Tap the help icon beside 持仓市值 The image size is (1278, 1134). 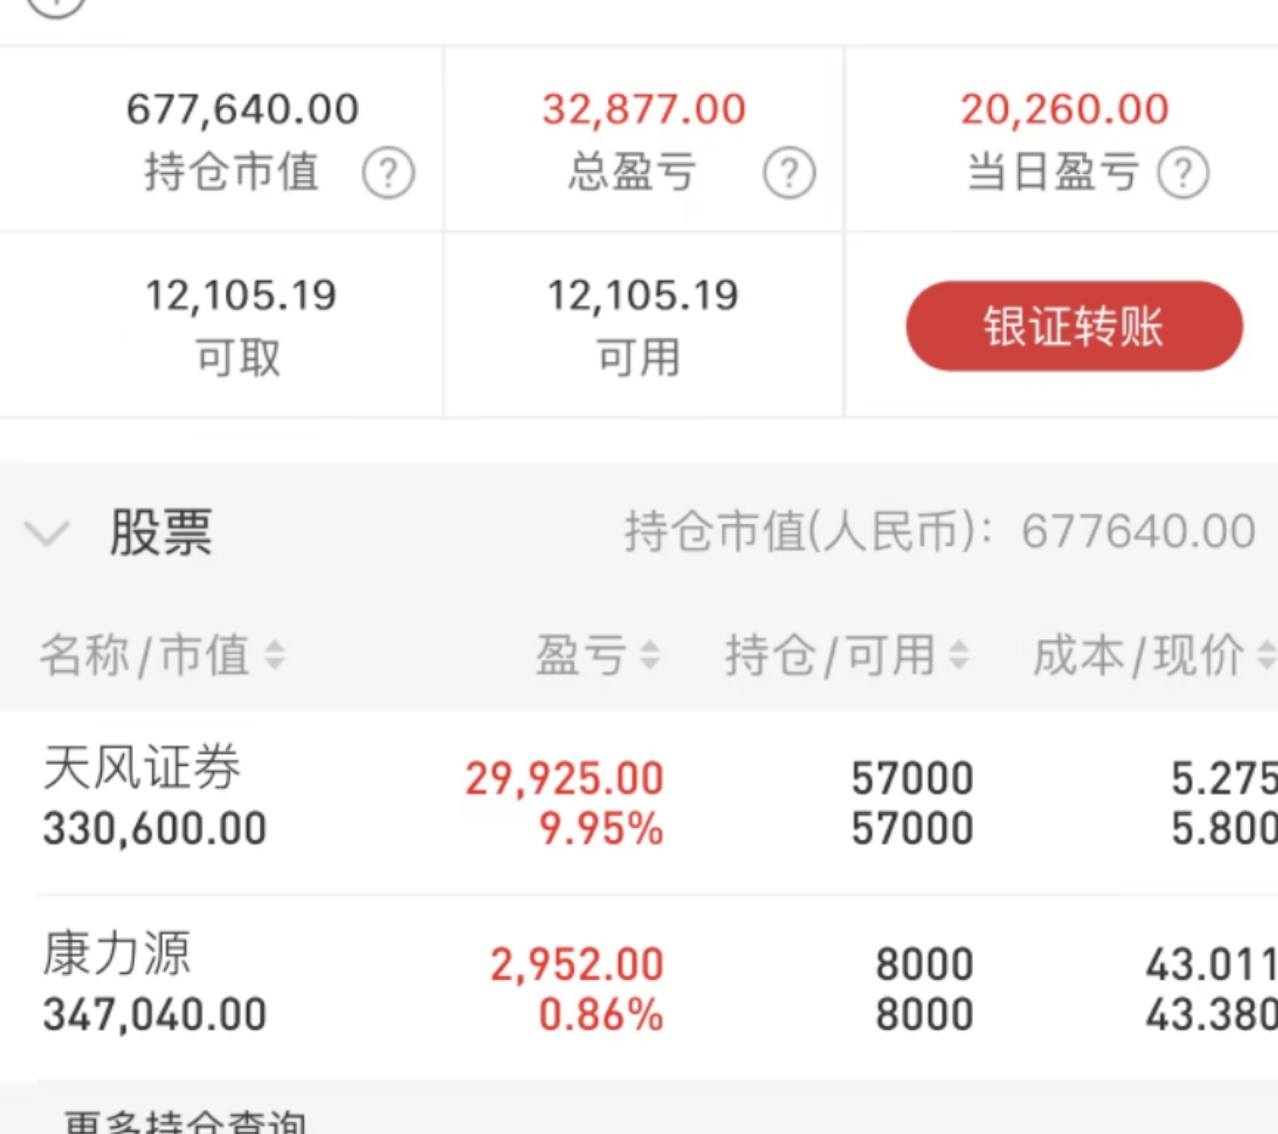(x=388, y=173)
